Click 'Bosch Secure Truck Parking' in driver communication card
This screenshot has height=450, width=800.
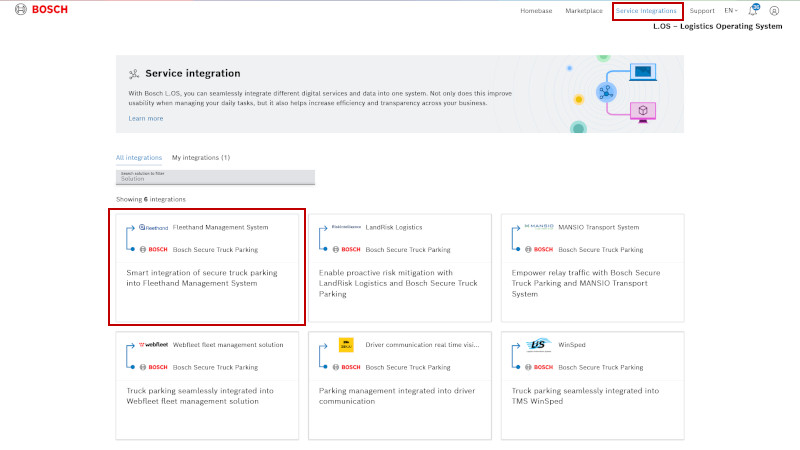(x=408, y=367)
